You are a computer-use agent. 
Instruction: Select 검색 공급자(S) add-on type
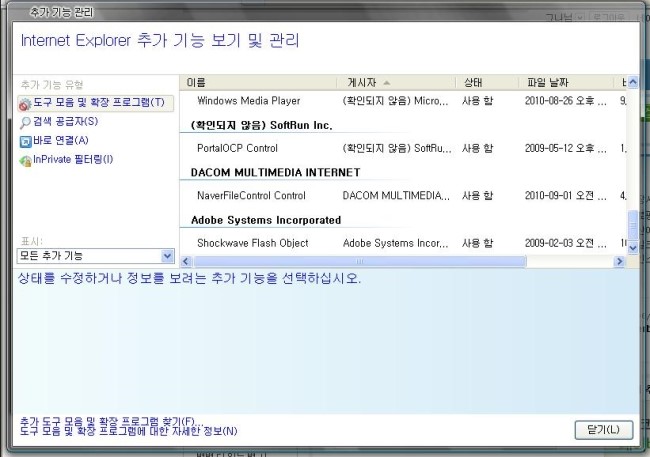click(x=65, y=122)
